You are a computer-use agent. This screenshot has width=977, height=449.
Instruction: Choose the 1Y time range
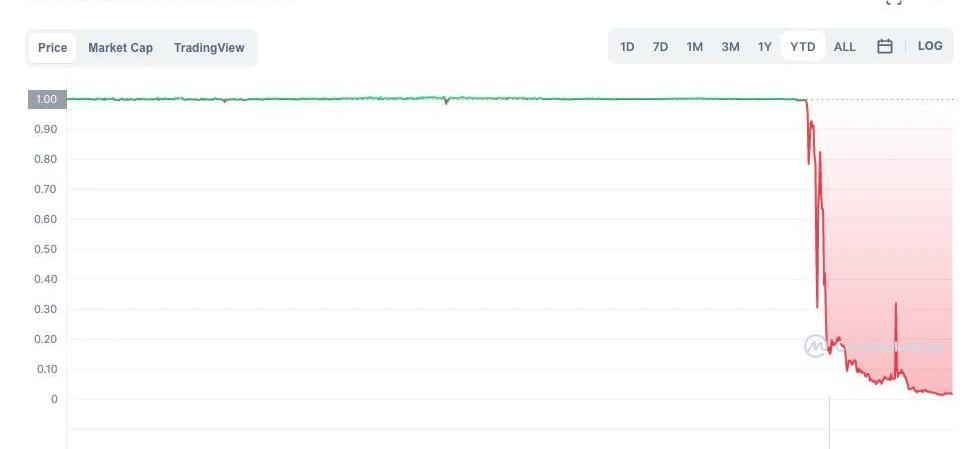(764, 47)
